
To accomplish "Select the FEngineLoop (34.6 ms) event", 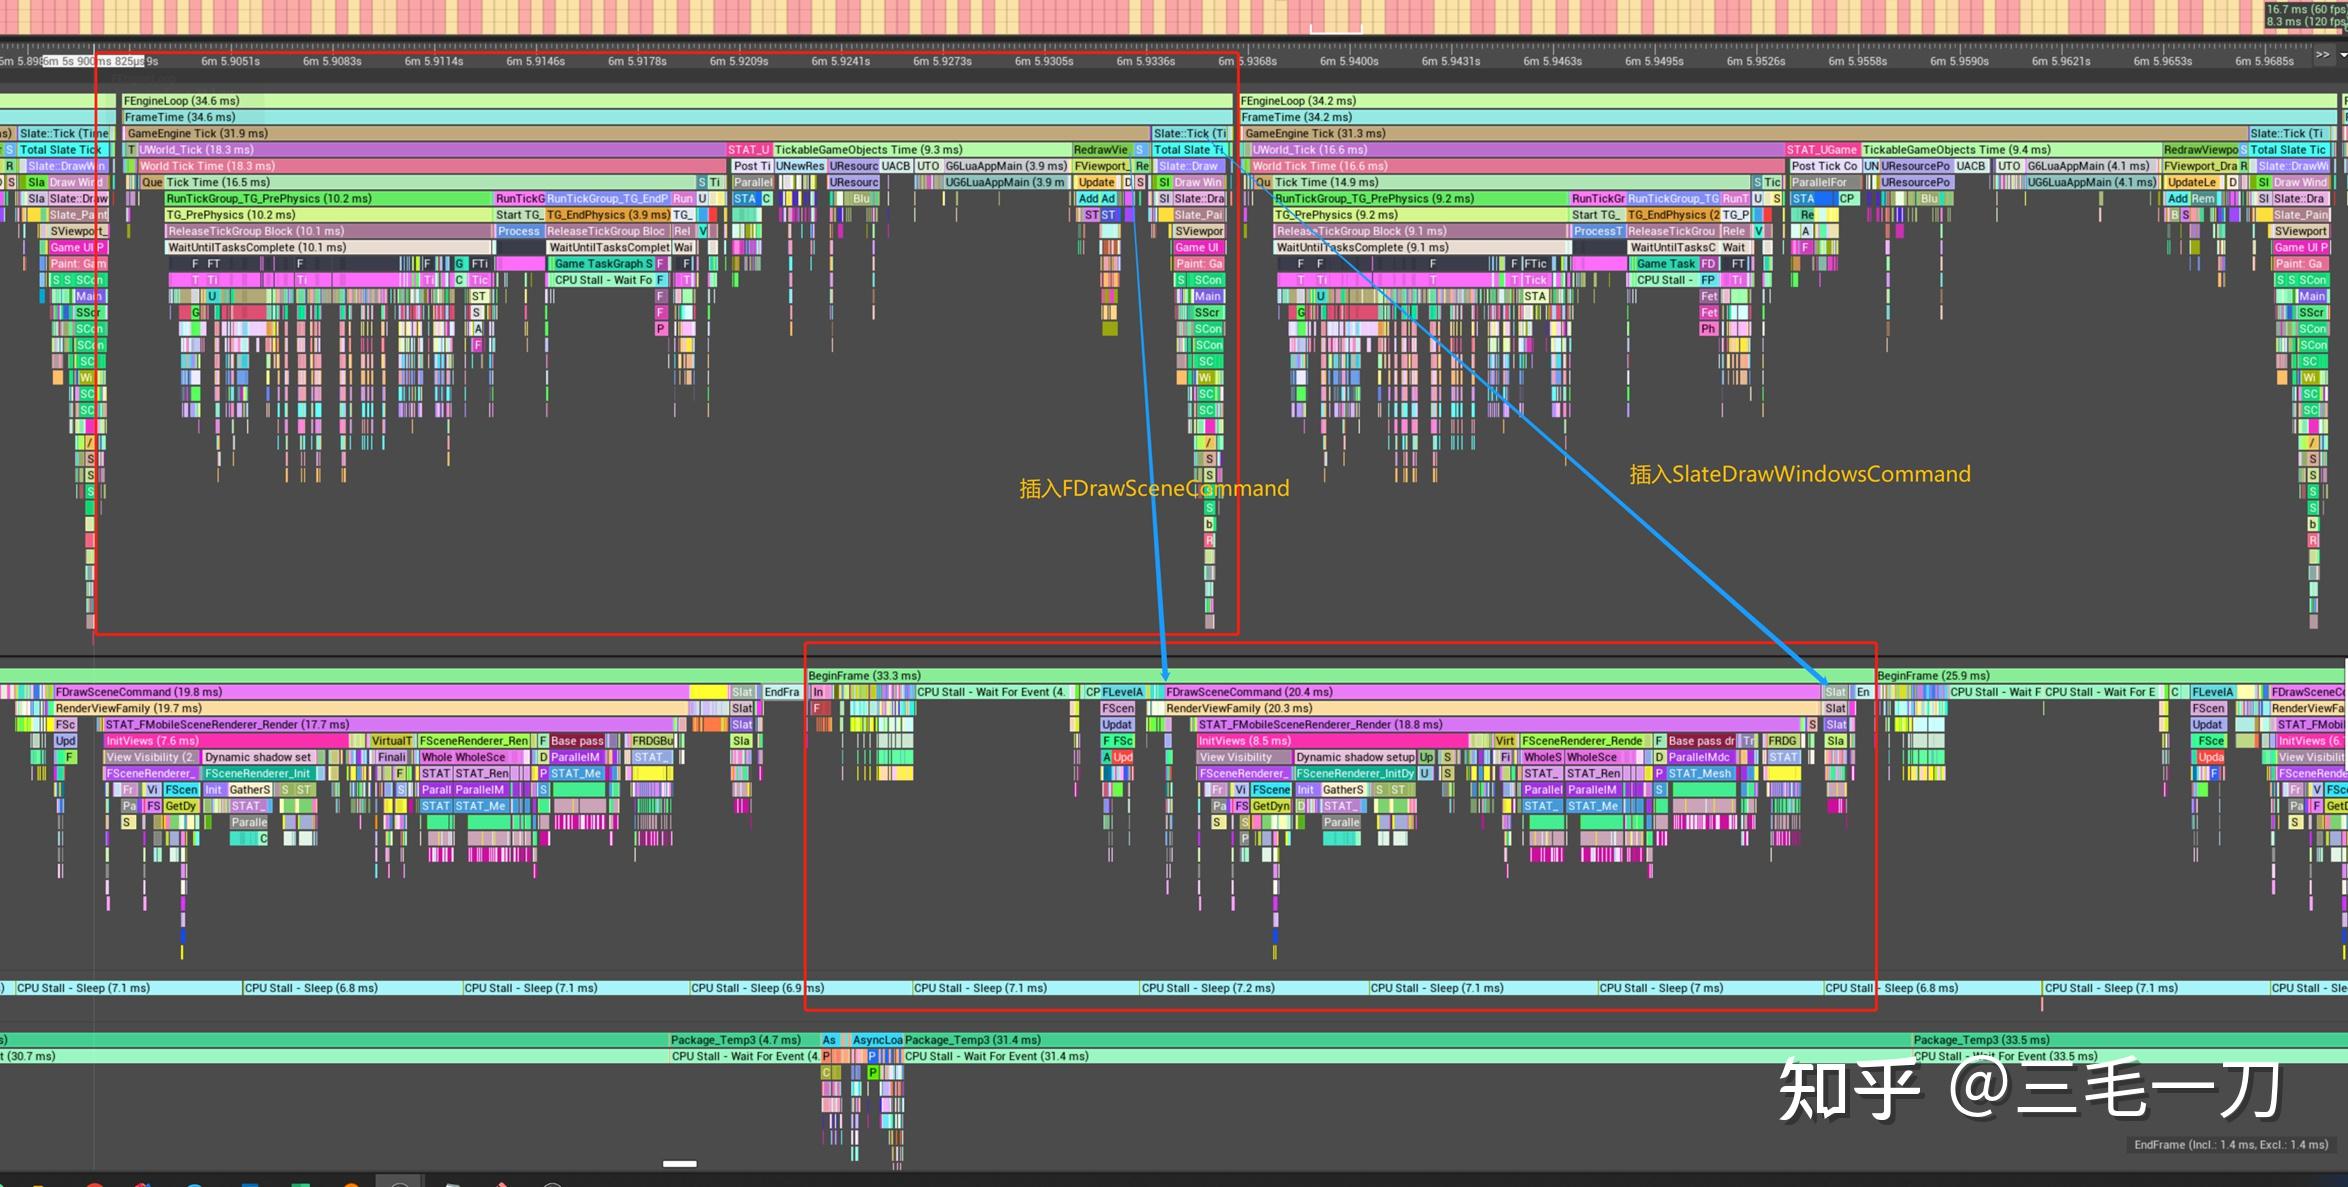I will [180, 101].
